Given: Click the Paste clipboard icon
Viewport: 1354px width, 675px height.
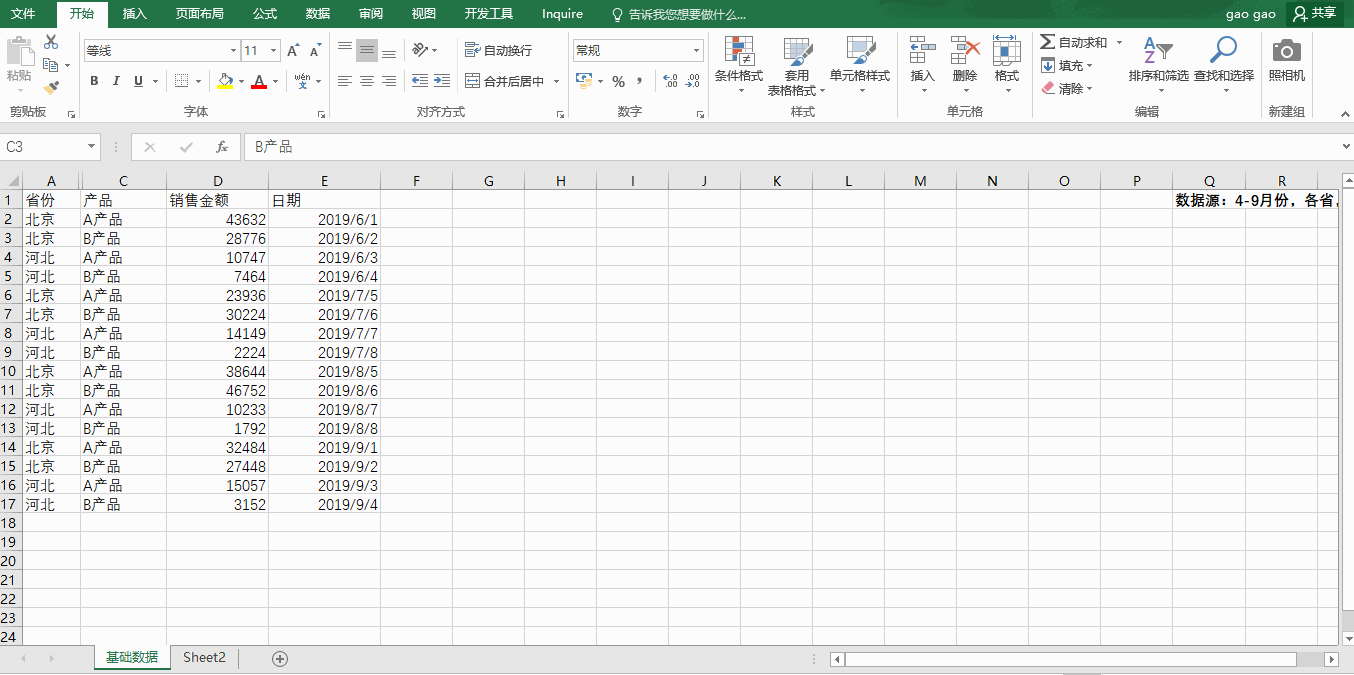Looking at the screenshot, I should [x=18, y=51].
